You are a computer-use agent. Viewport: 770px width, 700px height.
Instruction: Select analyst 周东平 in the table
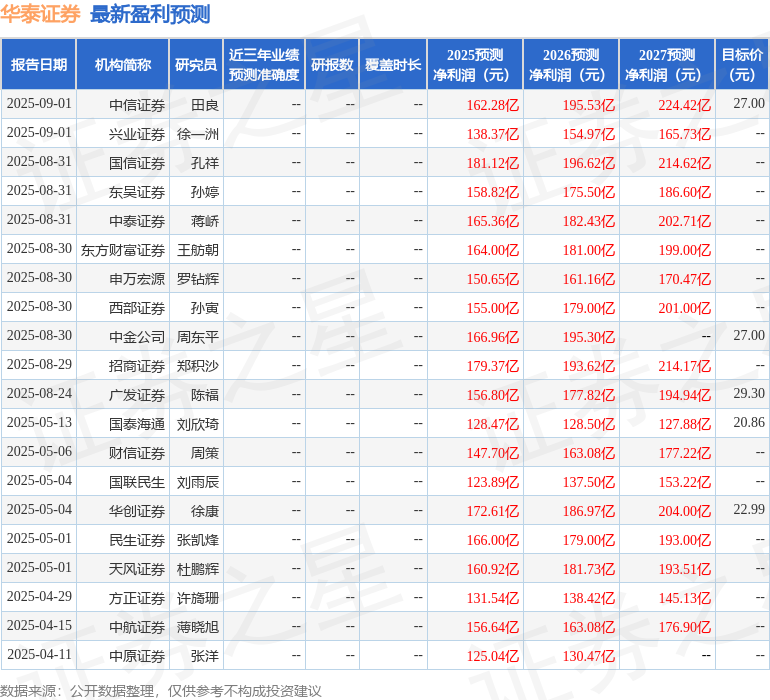[197, 337]
